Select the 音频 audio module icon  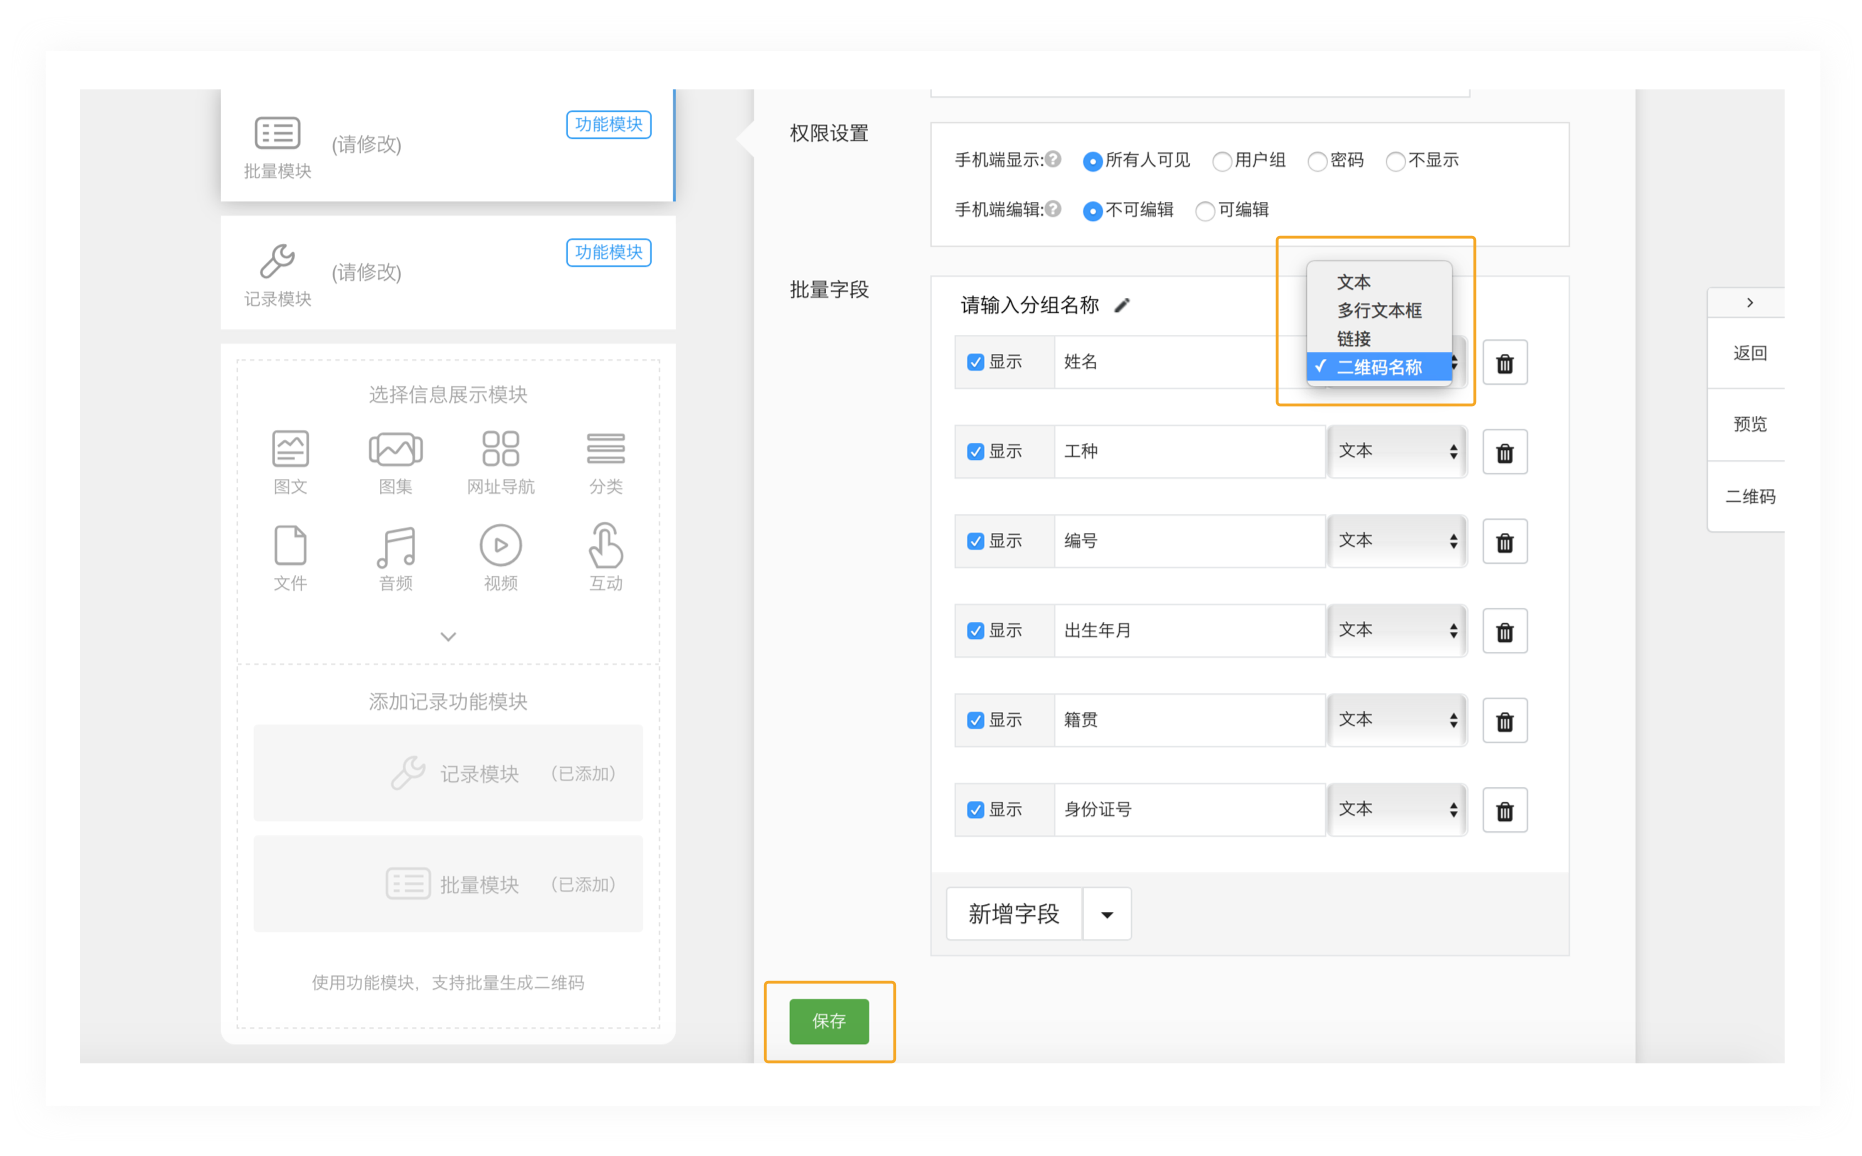(396, 546)
